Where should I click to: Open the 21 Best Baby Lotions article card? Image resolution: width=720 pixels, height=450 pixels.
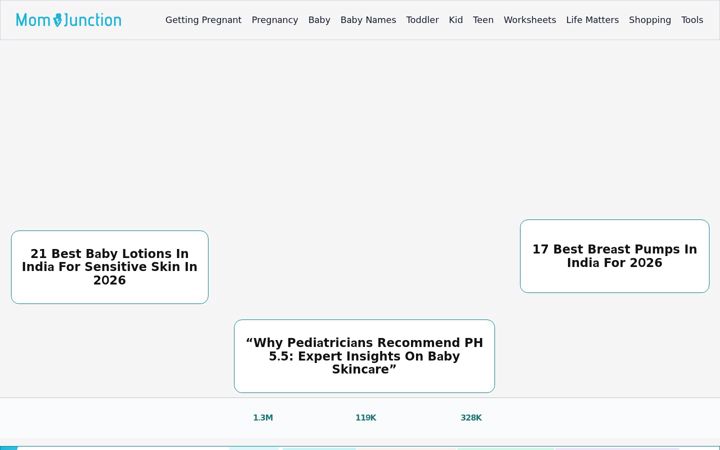point(110,267)
